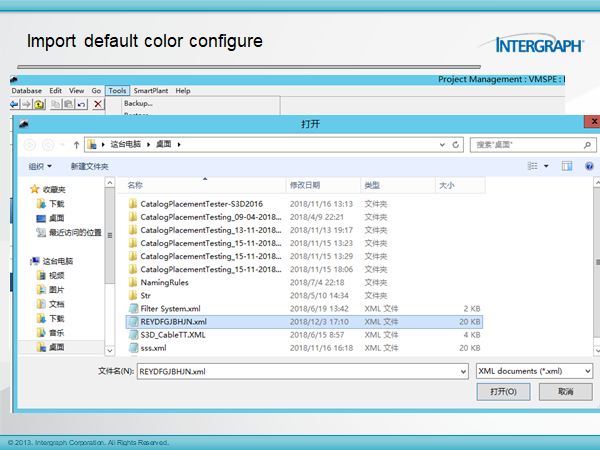Refresh the folder listing in address bar
Viewport: 600px width, 450px height.
point(455,145)
